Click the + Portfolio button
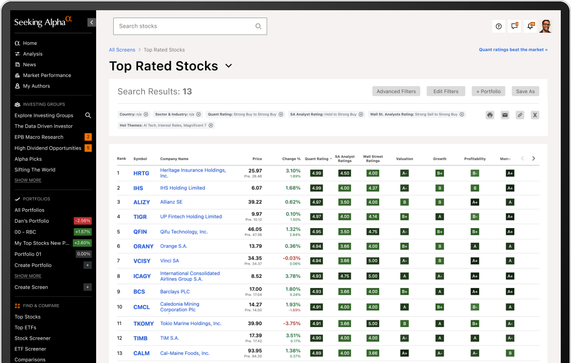This screenshot has height=363, width=571. pos(488,91)
